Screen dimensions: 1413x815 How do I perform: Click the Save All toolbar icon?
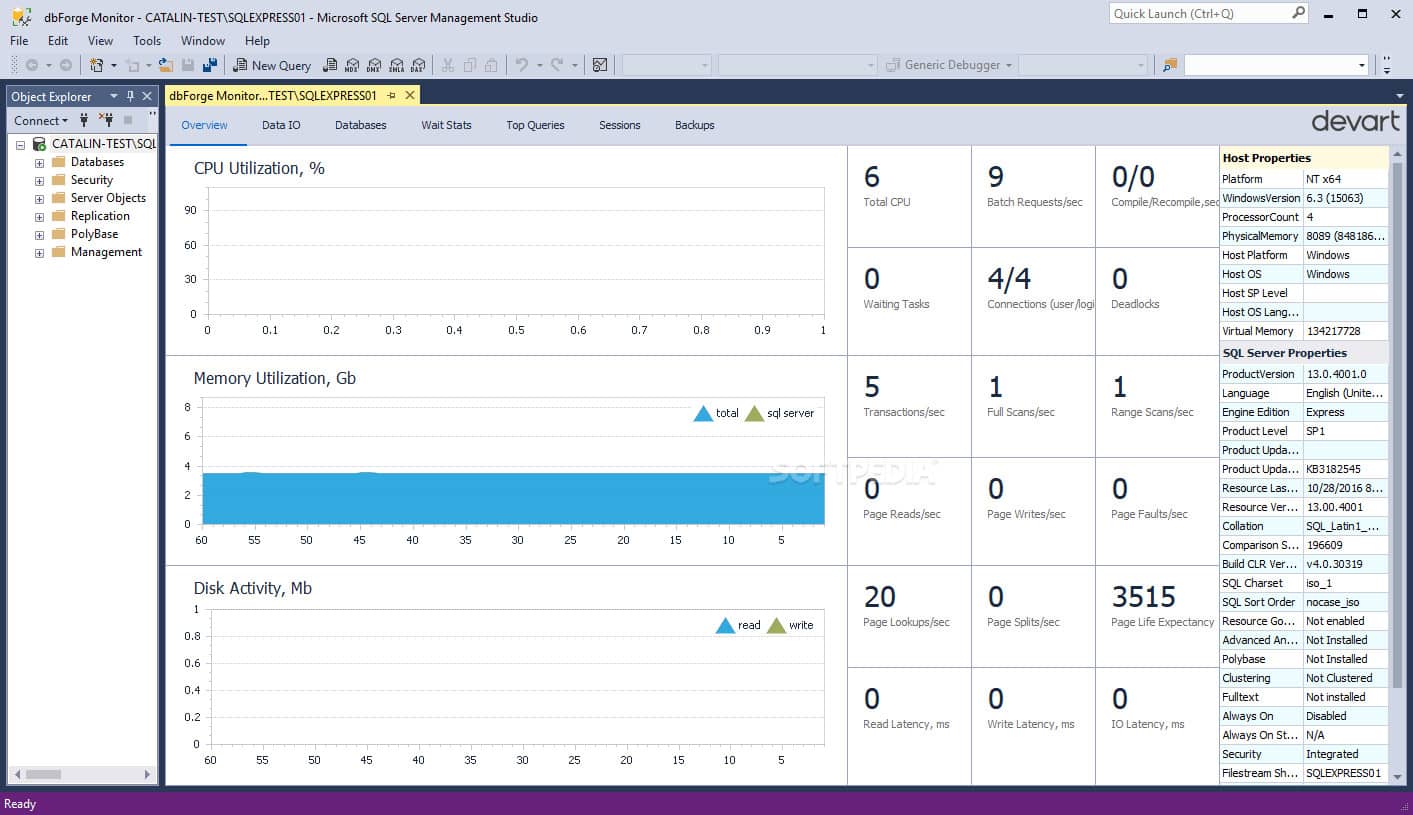point(210,65)
